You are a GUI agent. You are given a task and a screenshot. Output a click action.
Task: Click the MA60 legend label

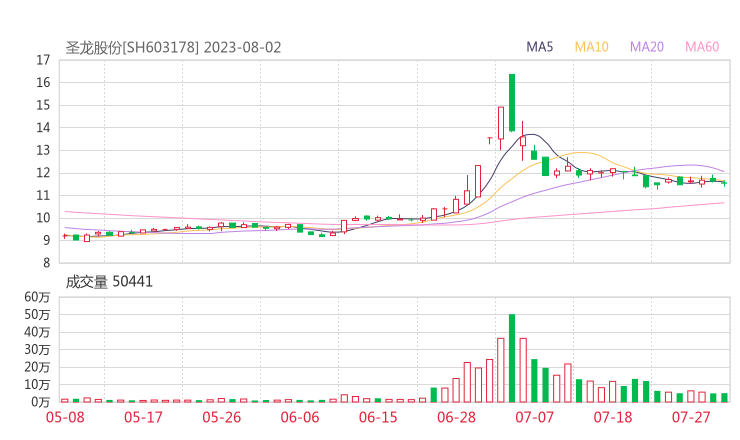[x=702, y=47]
